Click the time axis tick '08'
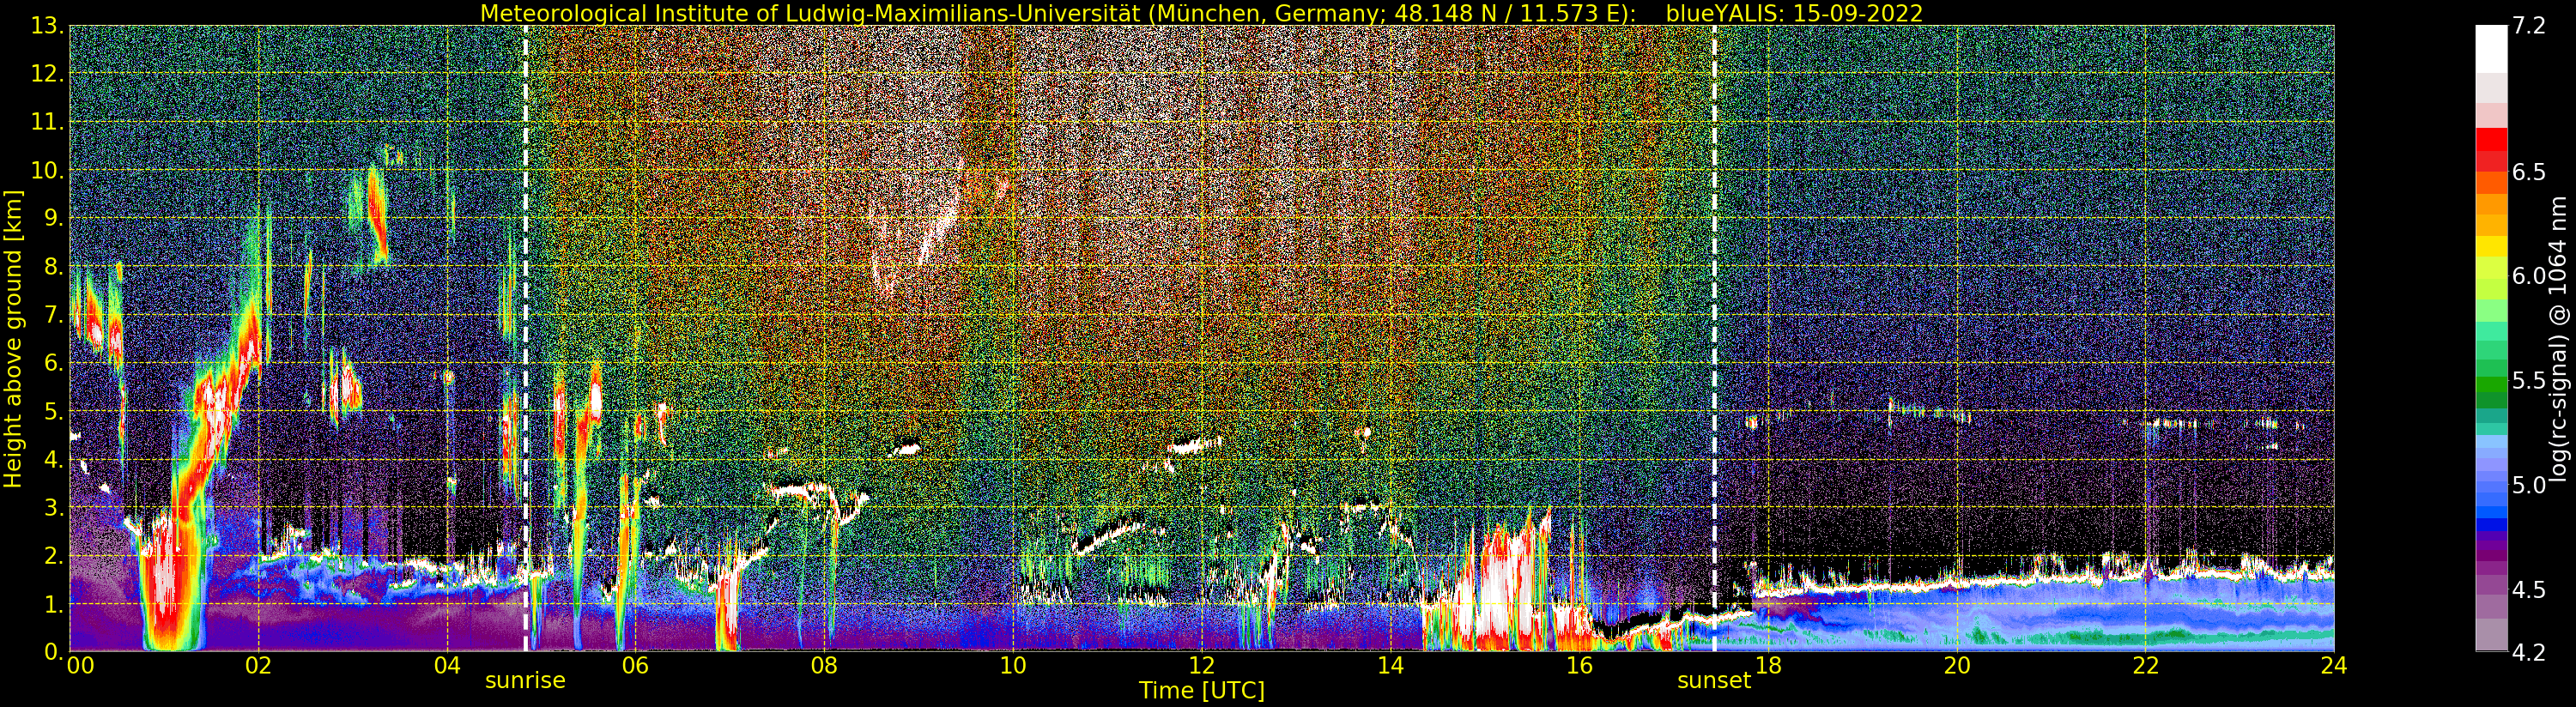 (x=824, y=665)
